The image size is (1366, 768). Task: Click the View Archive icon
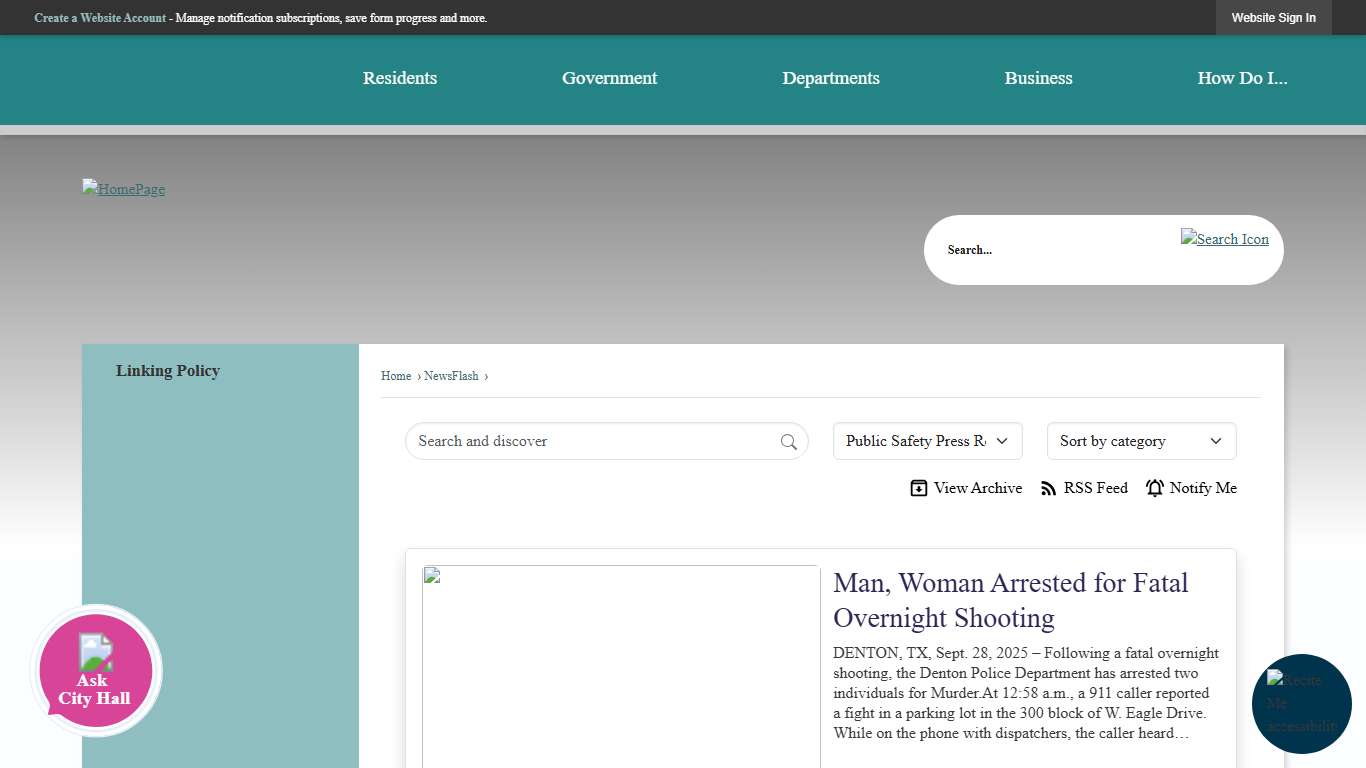coord(918,488)
